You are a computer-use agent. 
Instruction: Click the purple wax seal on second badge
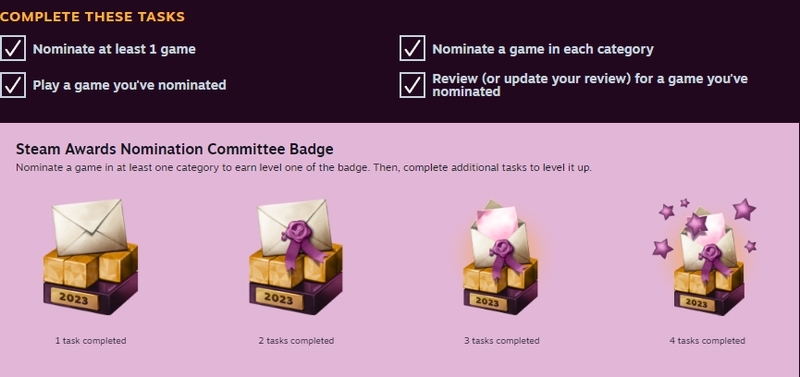point(296,233)
